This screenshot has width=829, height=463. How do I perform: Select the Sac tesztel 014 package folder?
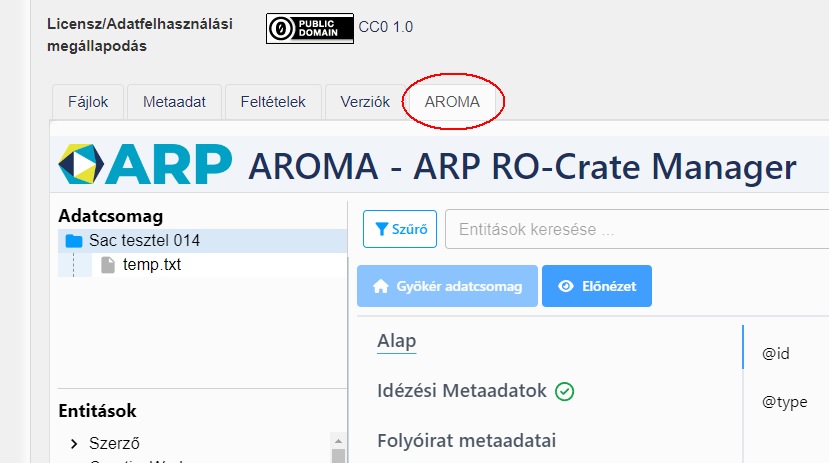[x=202, y=241]
